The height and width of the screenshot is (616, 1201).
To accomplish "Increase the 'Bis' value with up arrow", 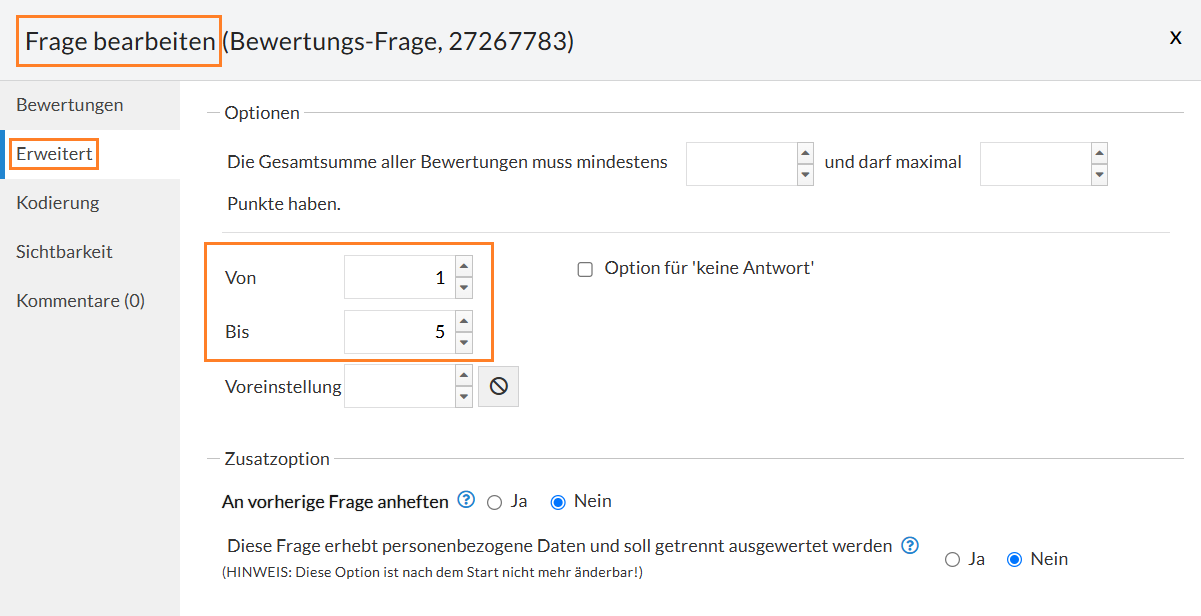I will pos(464,321).
